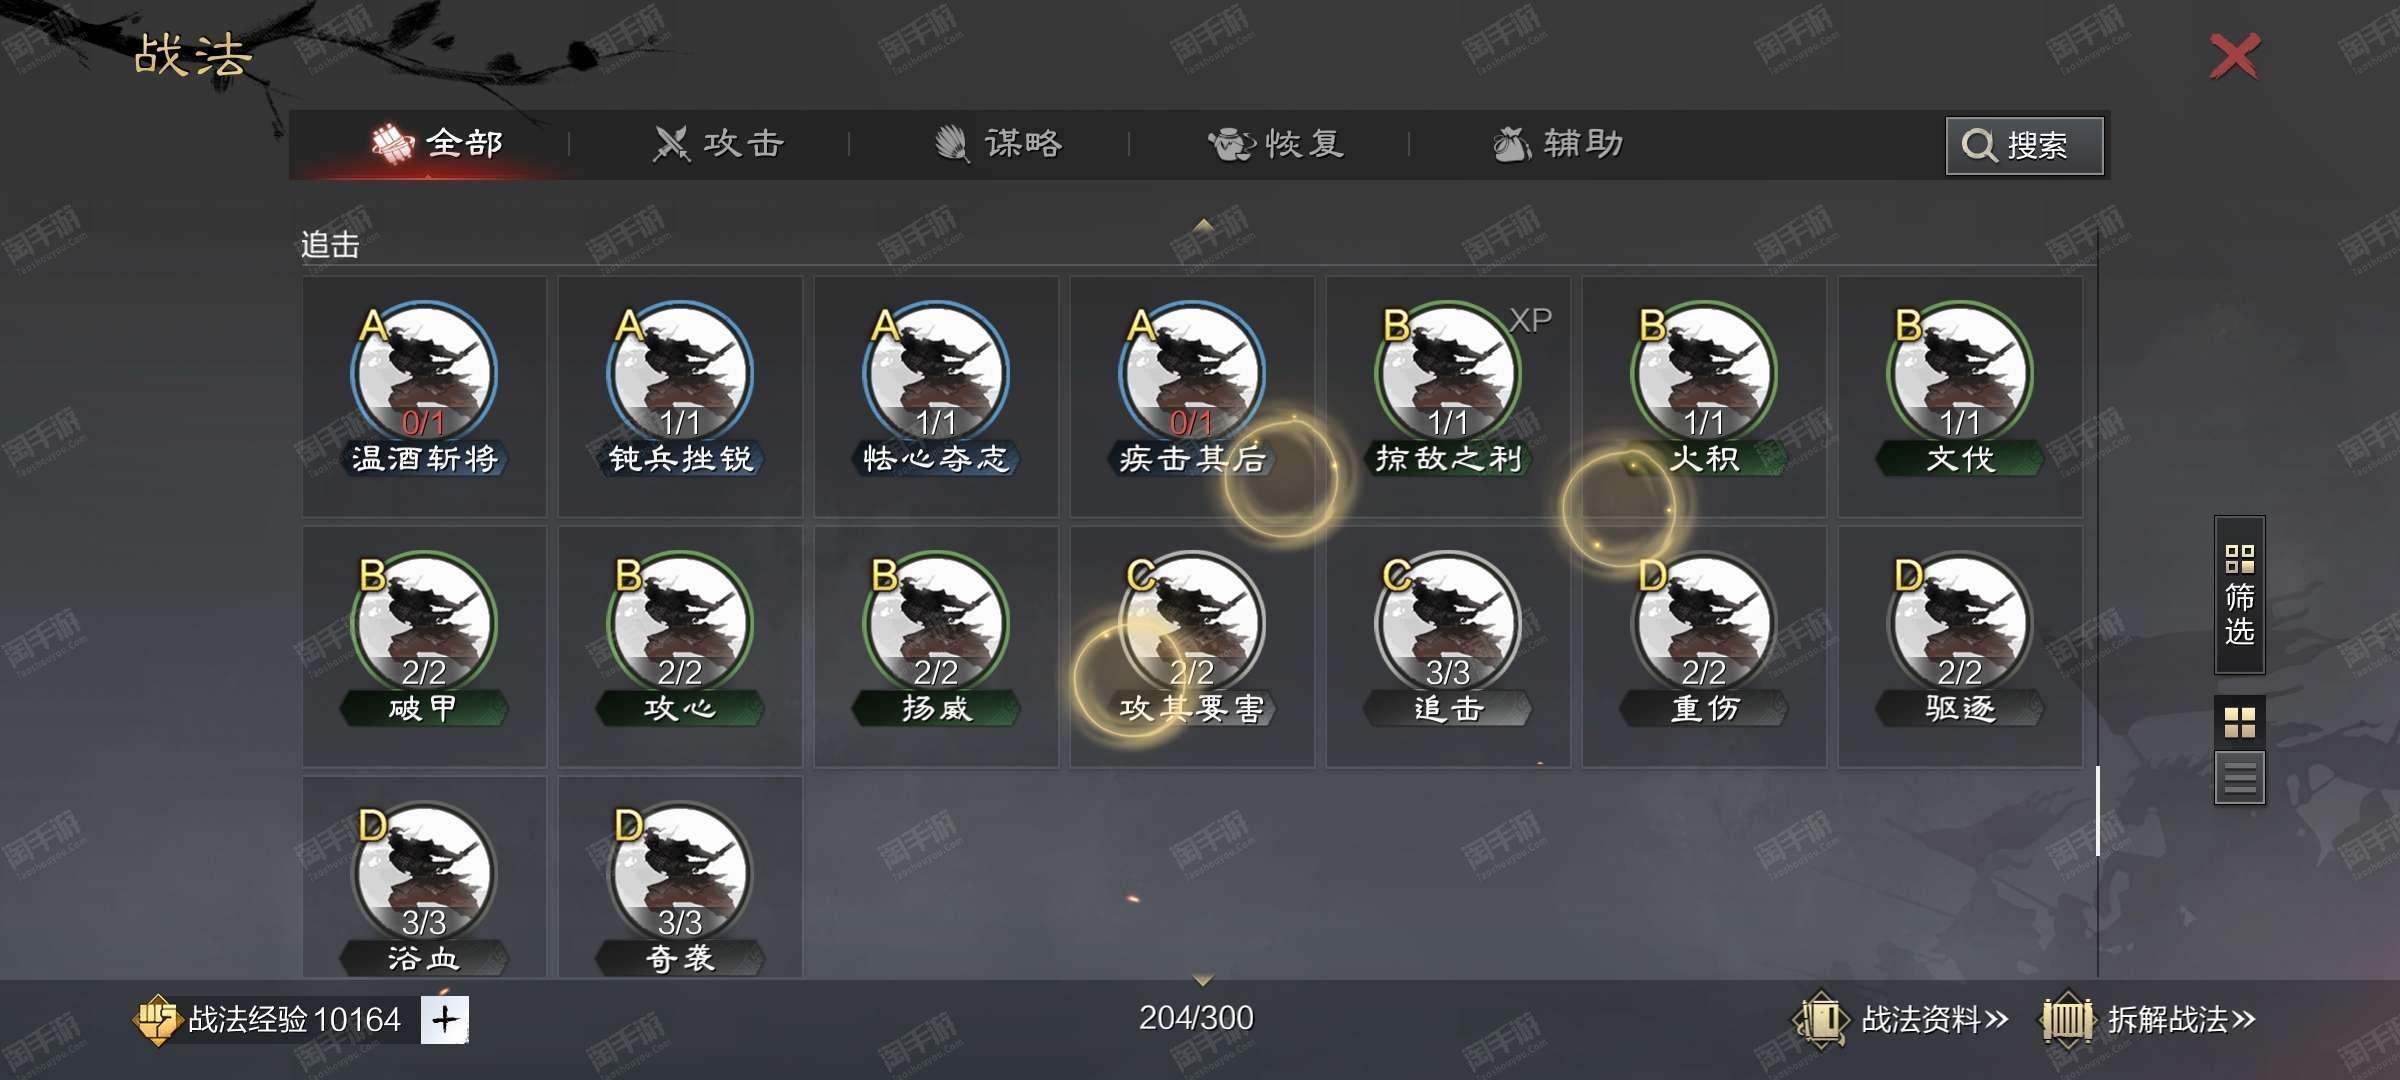Add 战法经验 with plus button
Viewport: 2400px width, 1080px height.
pyautogui.click(x=444, y=1020)
